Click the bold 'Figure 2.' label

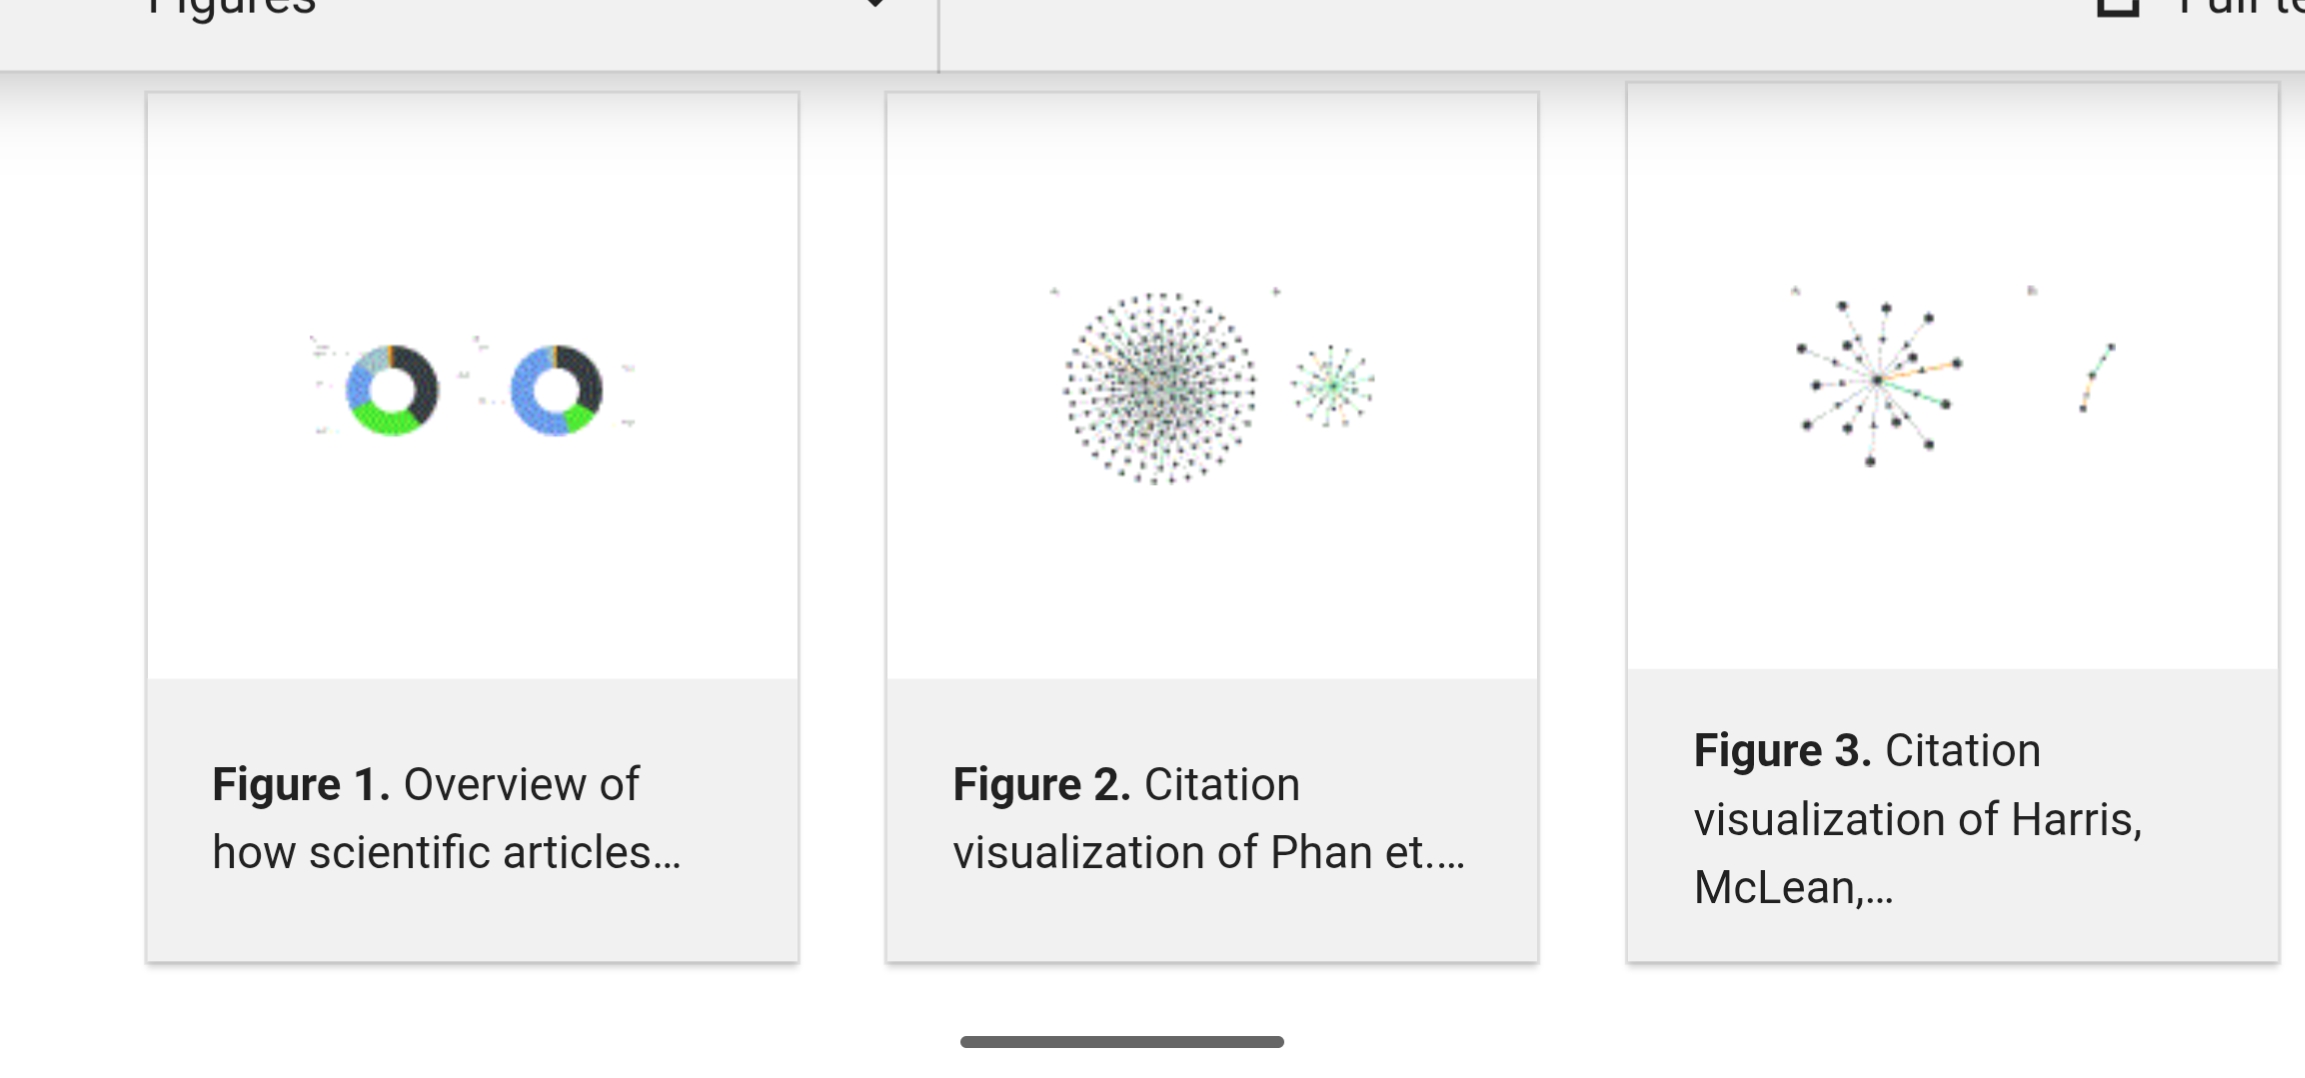coord(1041,784)
